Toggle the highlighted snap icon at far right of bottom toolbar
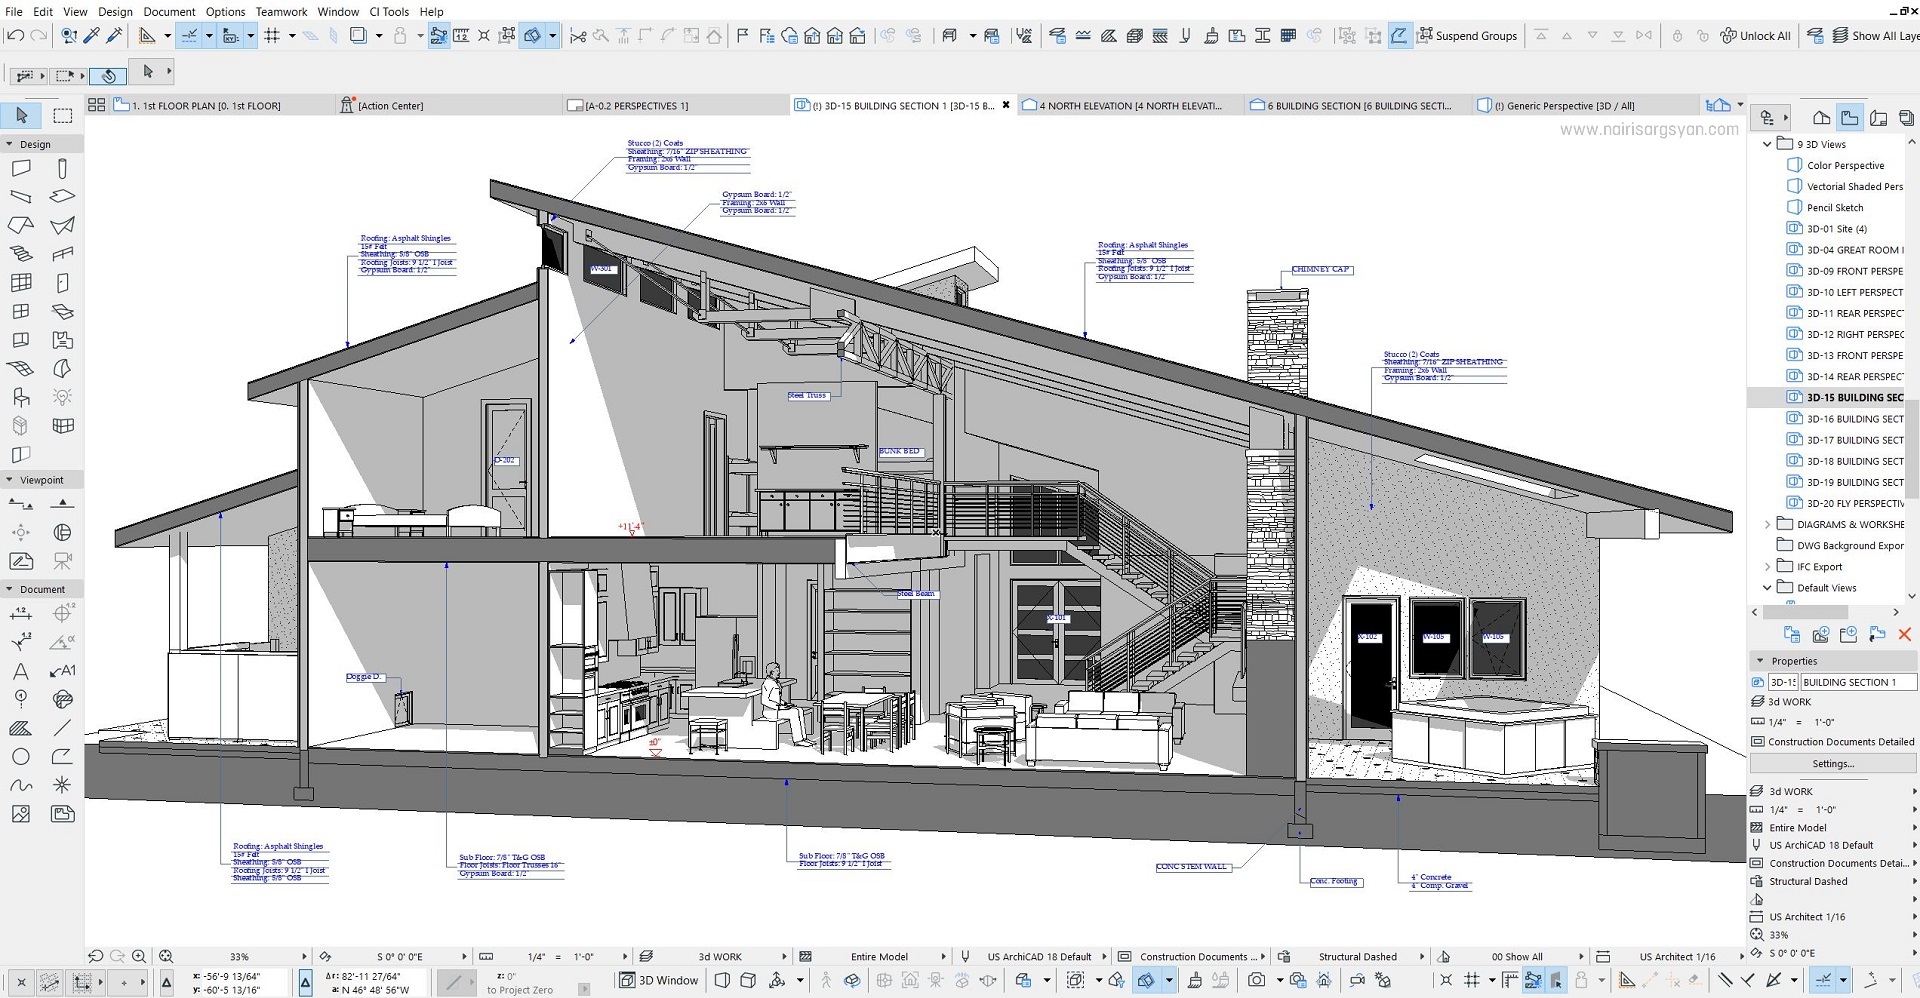The image size is (1920, 998). (x=1824, y=981)
